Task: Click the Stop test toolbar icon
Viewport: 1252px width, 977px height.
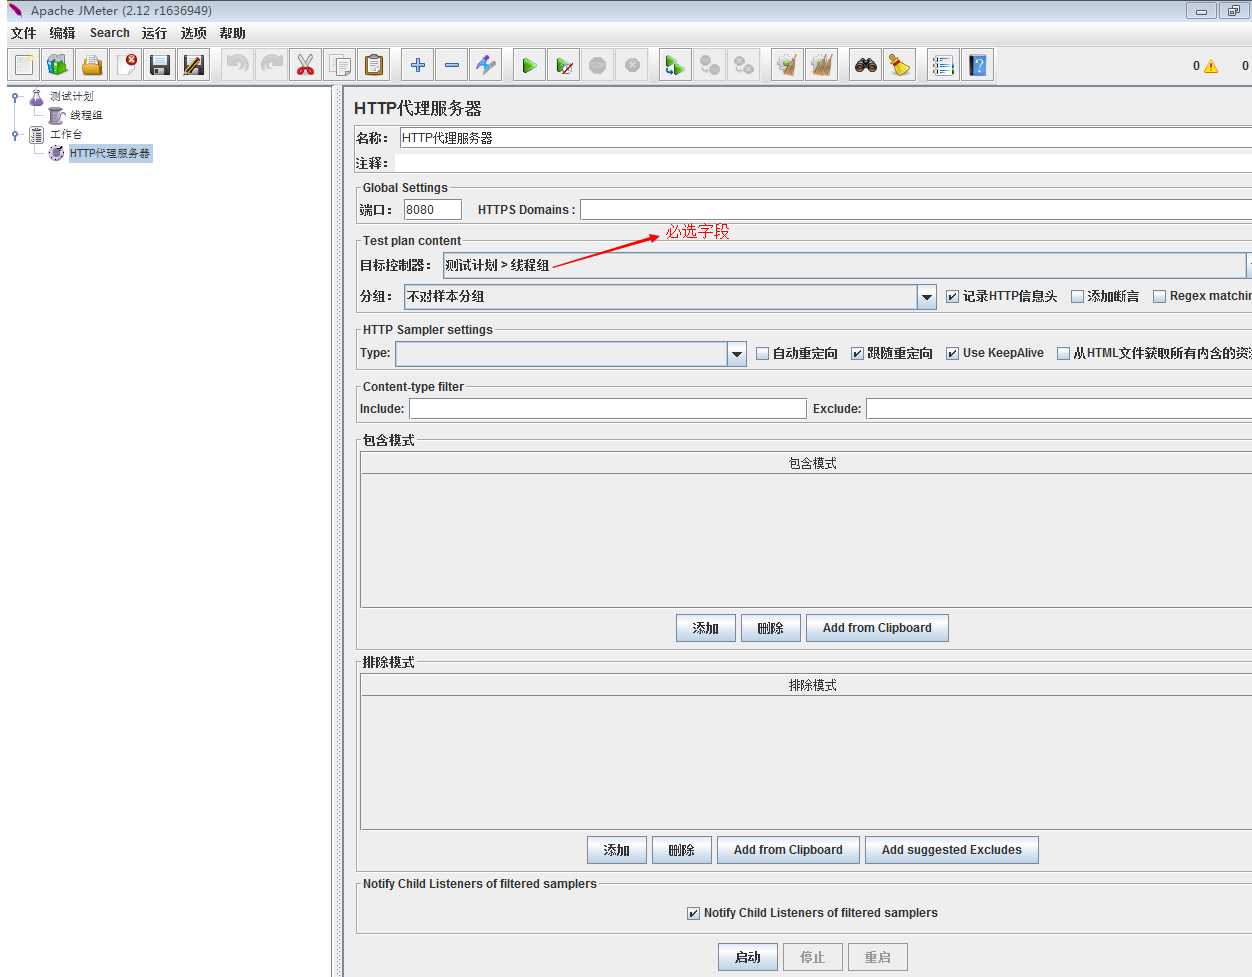Action: [x=598, y=65]
